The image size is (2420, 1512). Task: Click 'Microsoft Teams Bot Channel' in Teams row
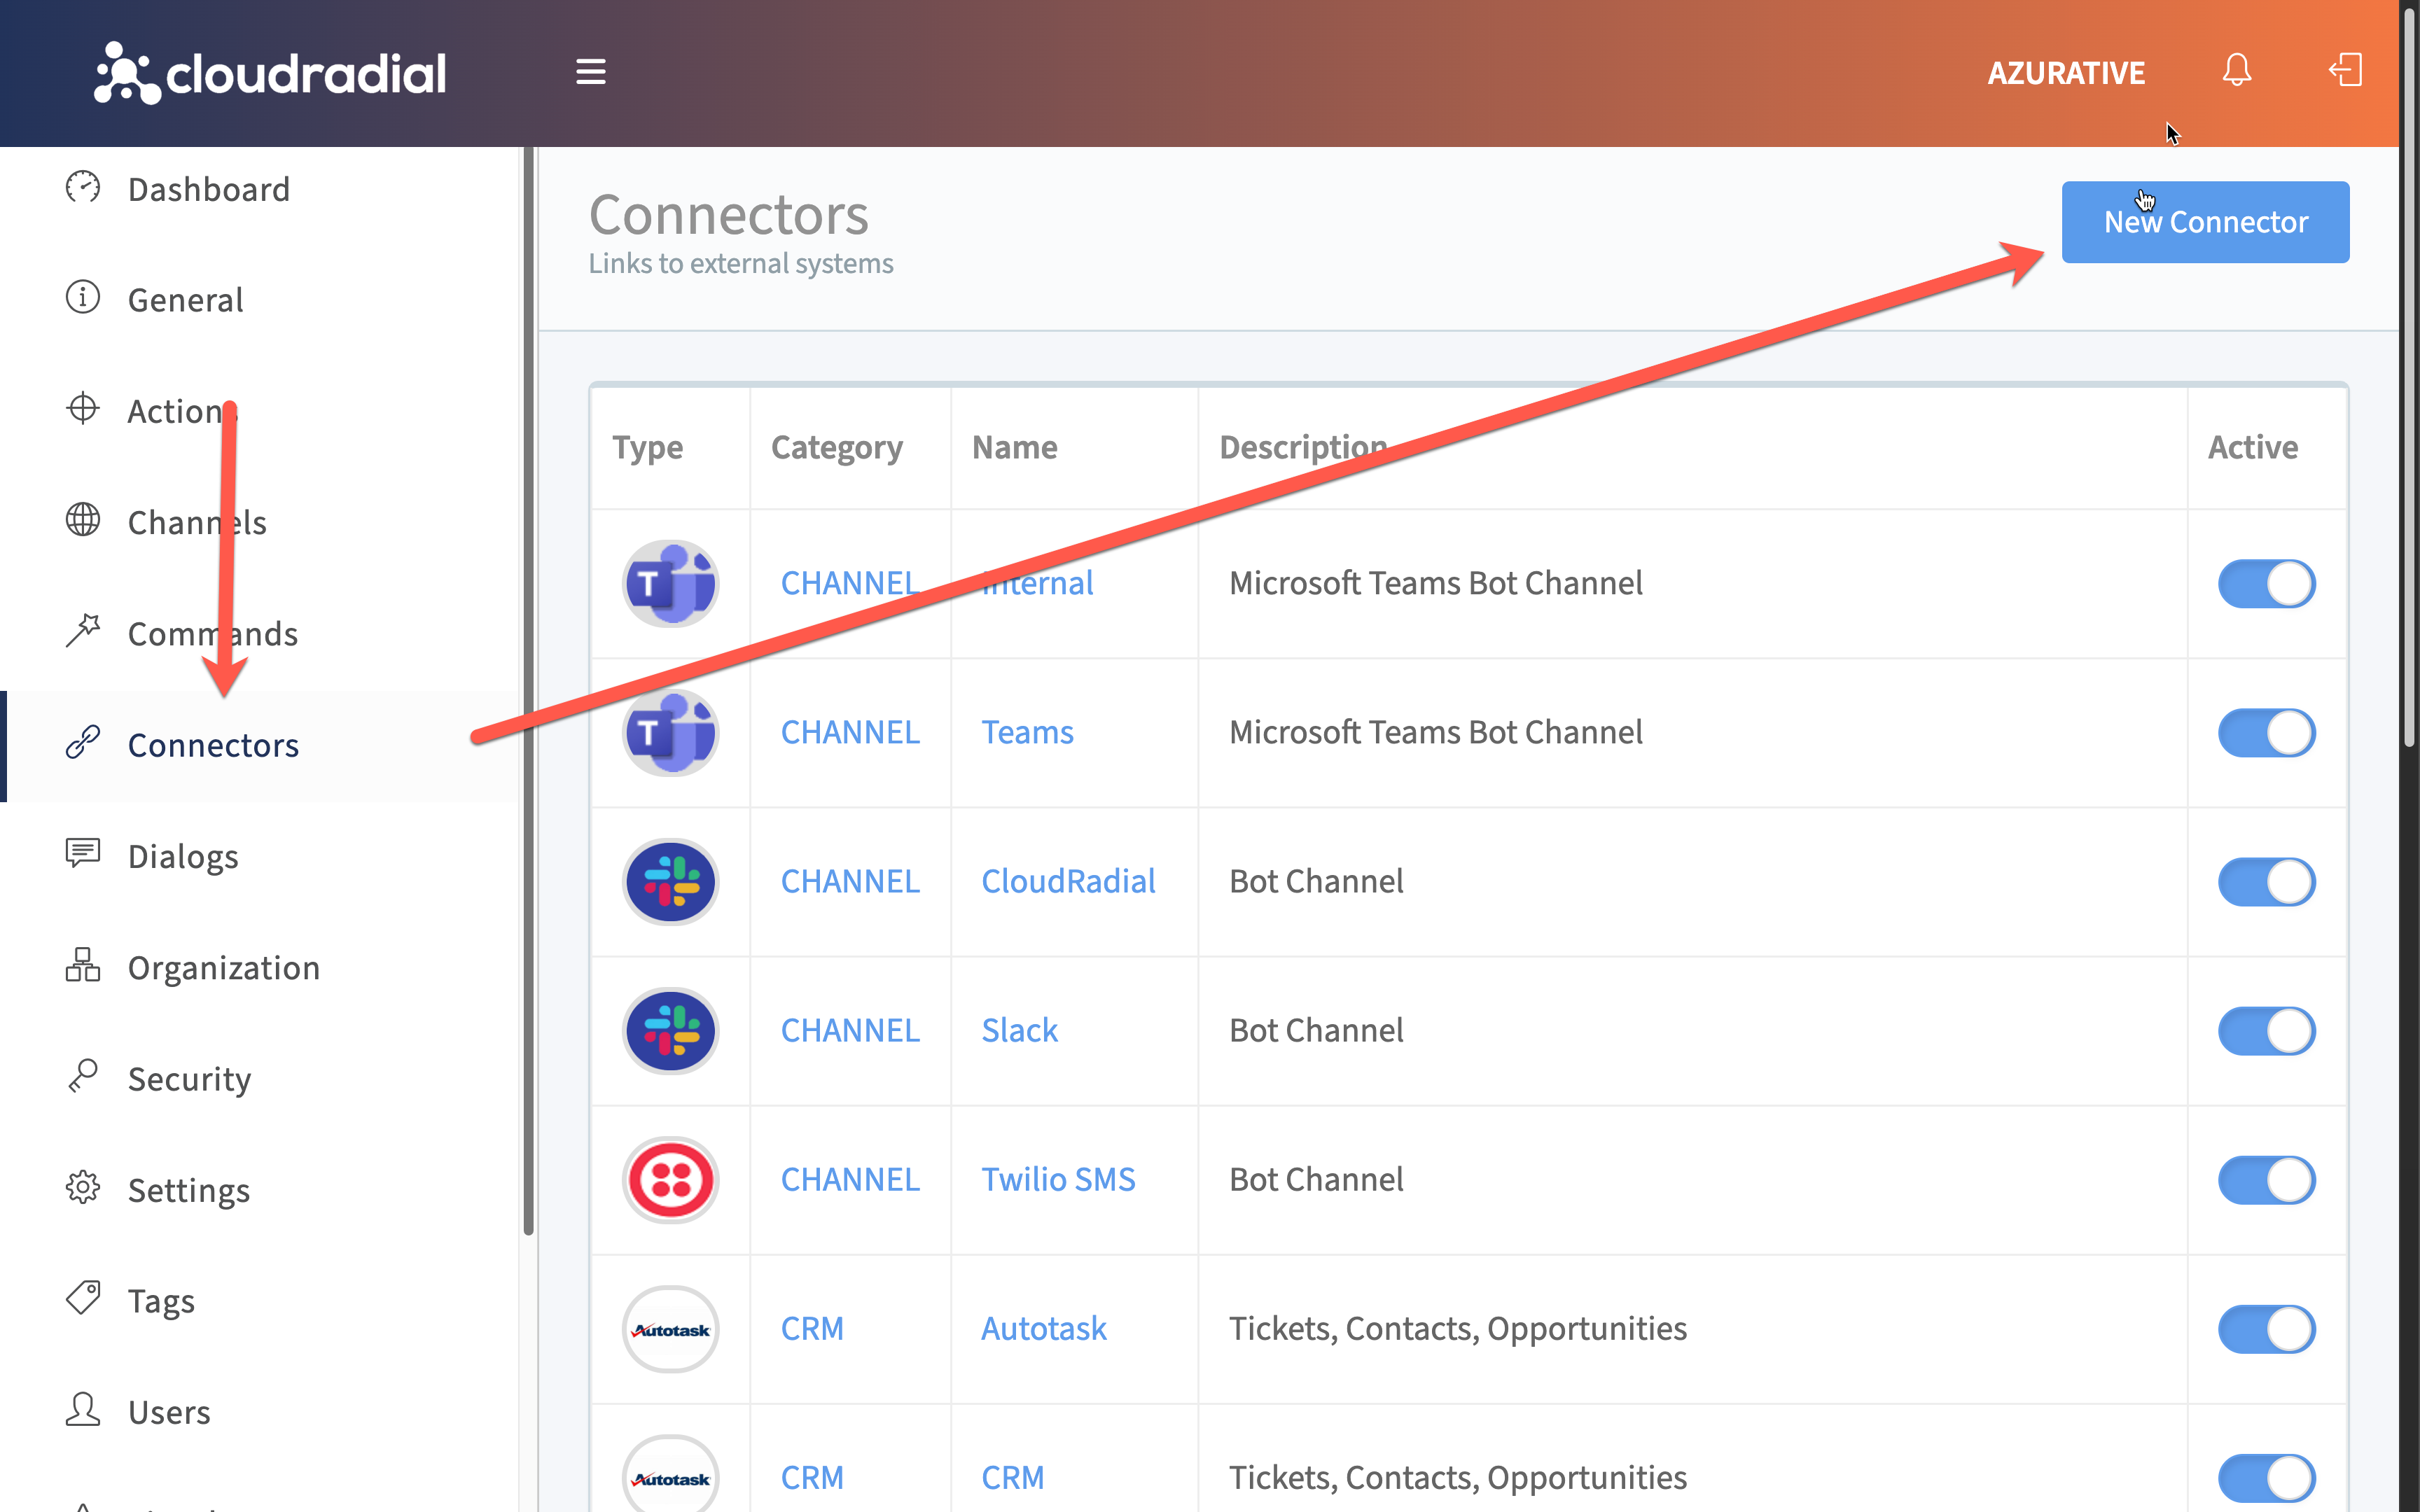click(1435, 732)
